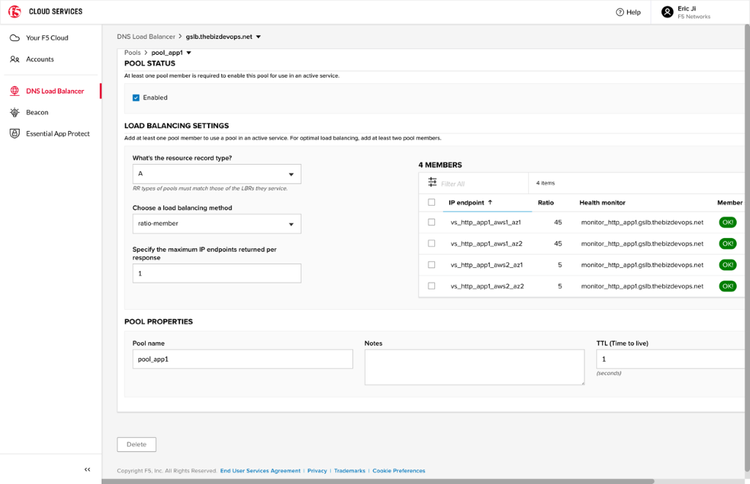Open Essential App Protect shield icon
This screenshot has width=750, height=484.
(15, 133)
